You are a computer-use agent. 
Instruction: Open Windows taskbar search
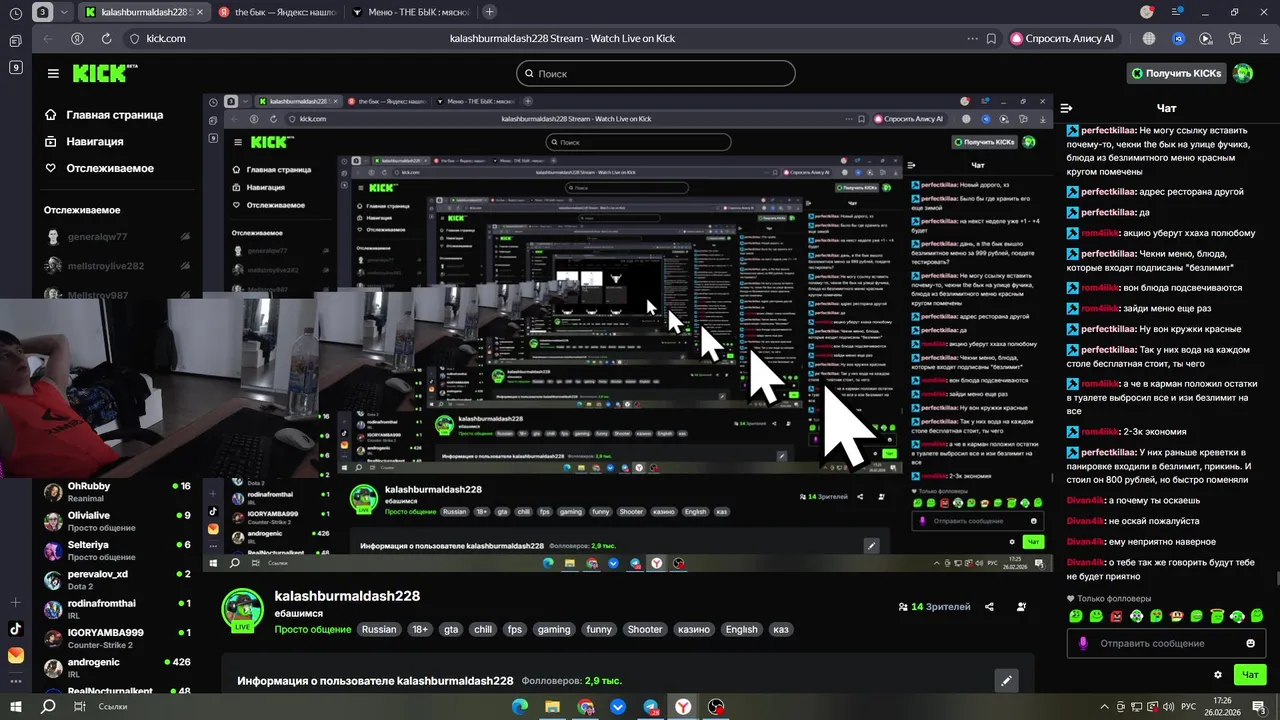coord(47,706)
